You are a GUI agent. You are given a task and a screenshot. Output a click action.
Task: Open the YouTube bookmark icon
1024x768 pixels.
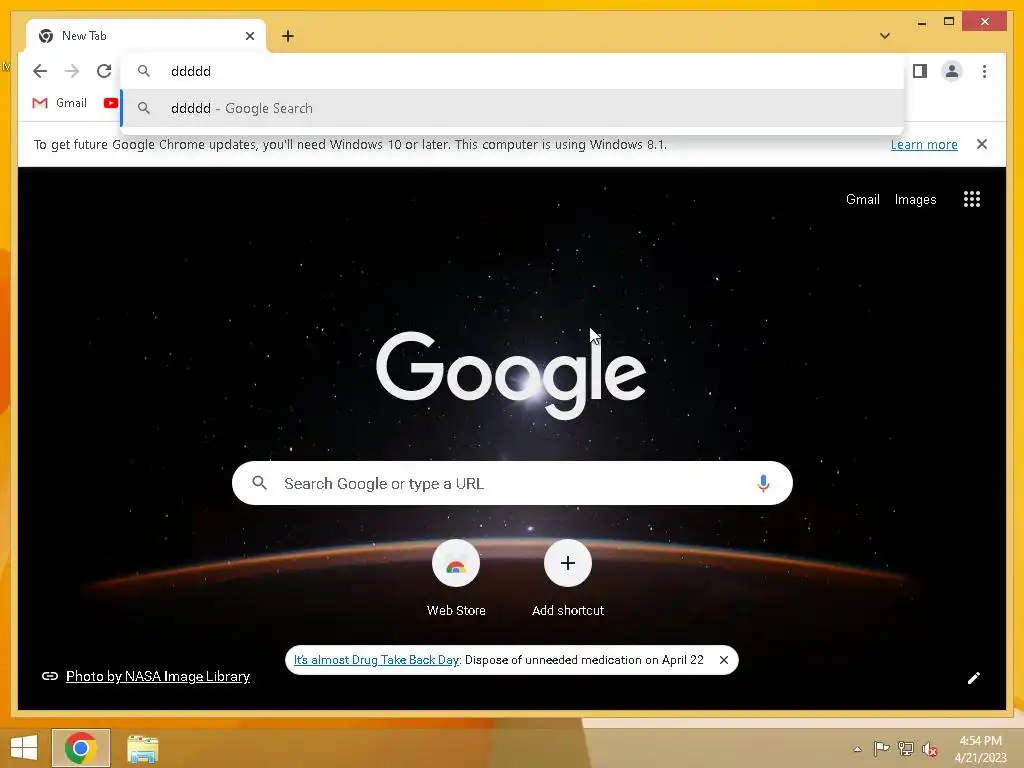pyautogui.click(x=110, y=103)
